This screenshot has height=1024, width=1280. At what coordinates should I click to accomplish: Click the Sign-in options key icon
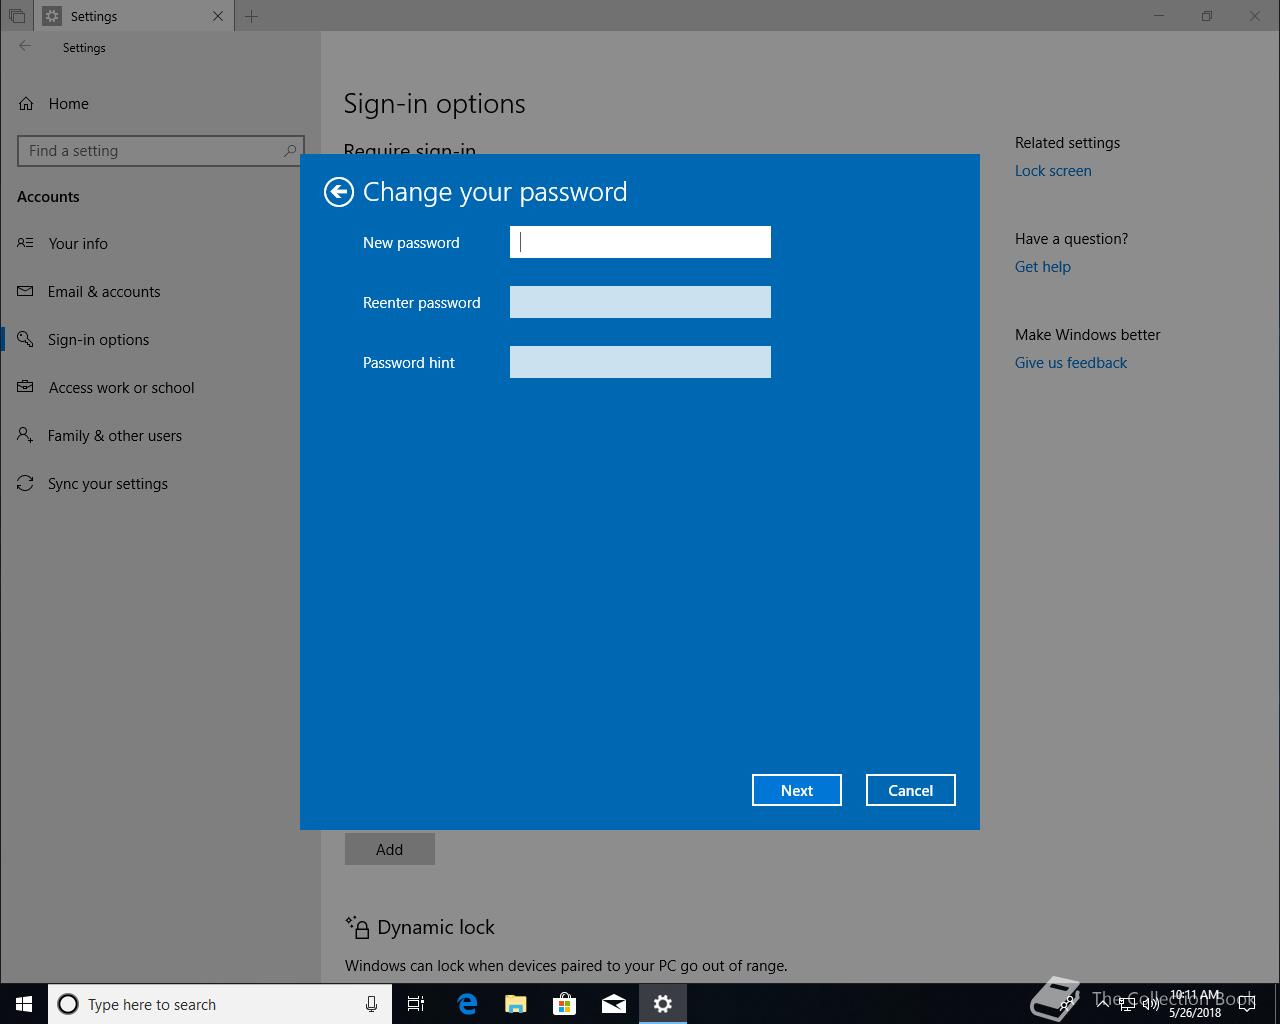(26, 340)
